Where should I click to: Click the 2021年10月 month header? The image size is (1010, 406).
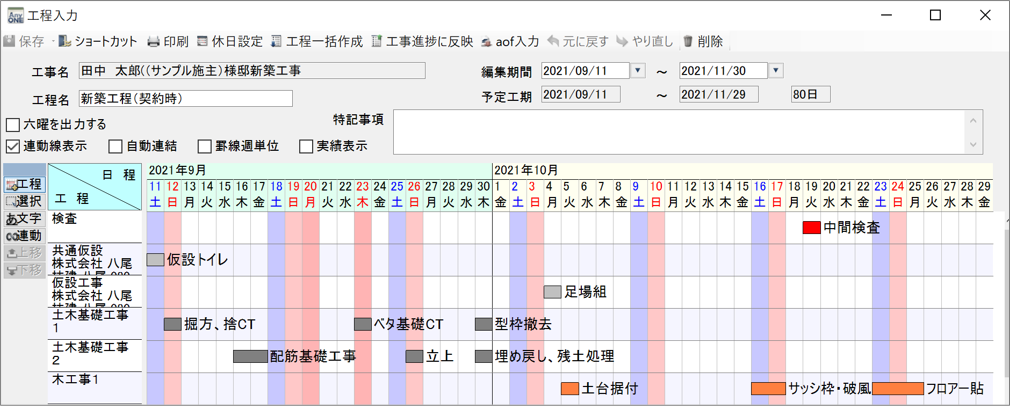(x=742, y=171)
